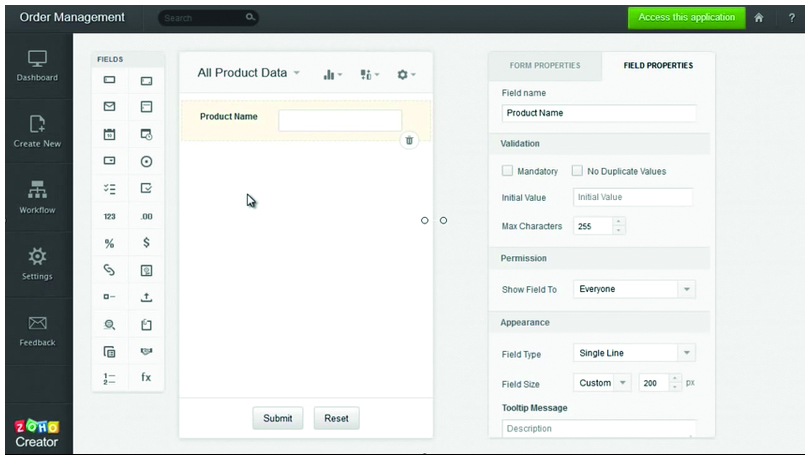Click the Max Characters input
This screenshot has width=811, height=458.
593,226
